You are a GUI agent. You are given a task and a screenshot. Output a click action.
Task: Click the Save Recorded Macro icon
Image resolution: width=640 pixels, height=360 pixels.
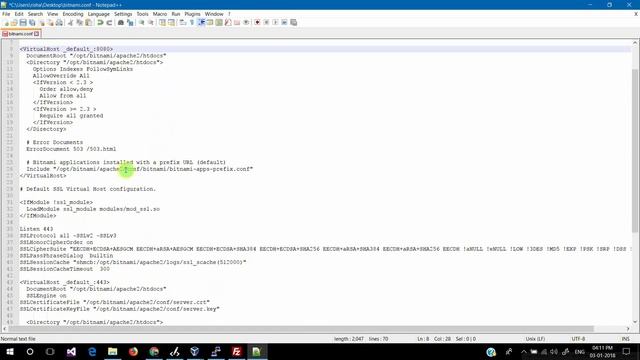pyautogui.click(x=293, y=22)
